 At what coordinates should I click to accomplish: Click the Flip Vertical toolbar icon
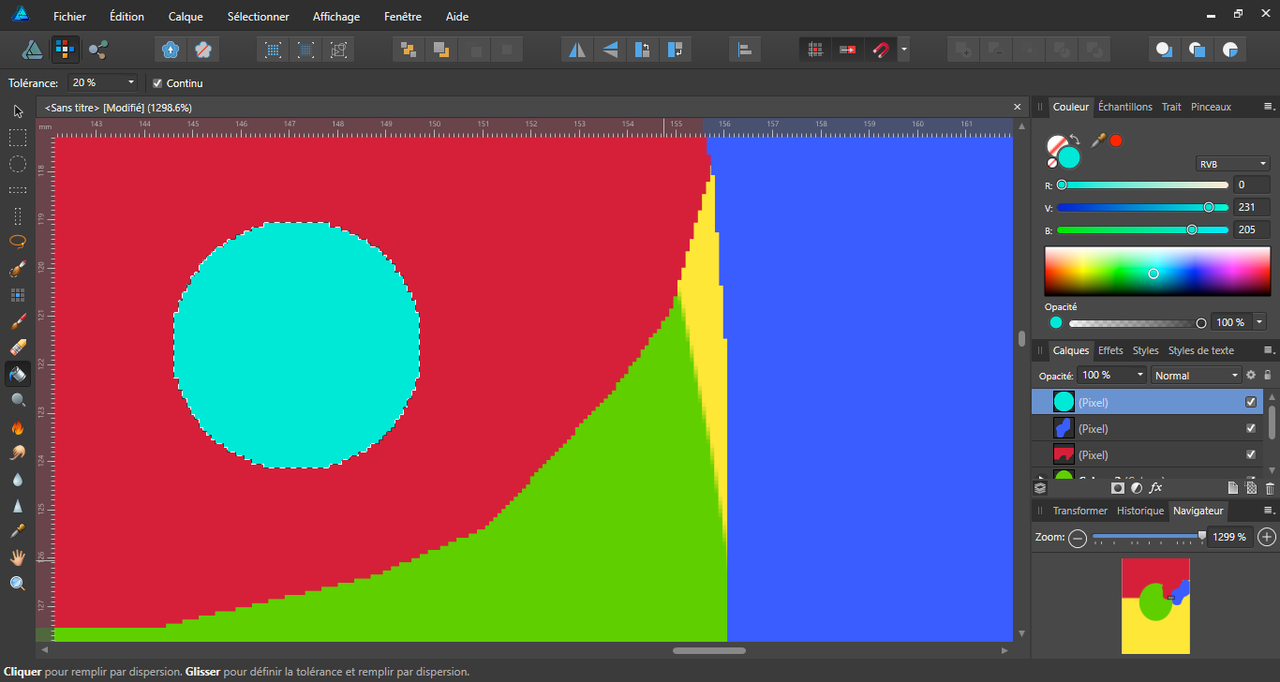pos(609,49)
